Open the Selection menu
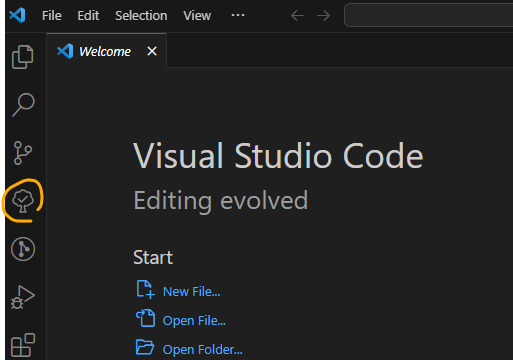 (141, 15)
